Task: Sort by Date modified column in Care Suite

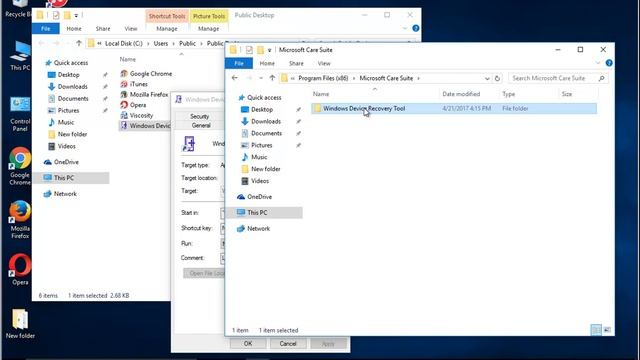Action: (x=461, y=94)
